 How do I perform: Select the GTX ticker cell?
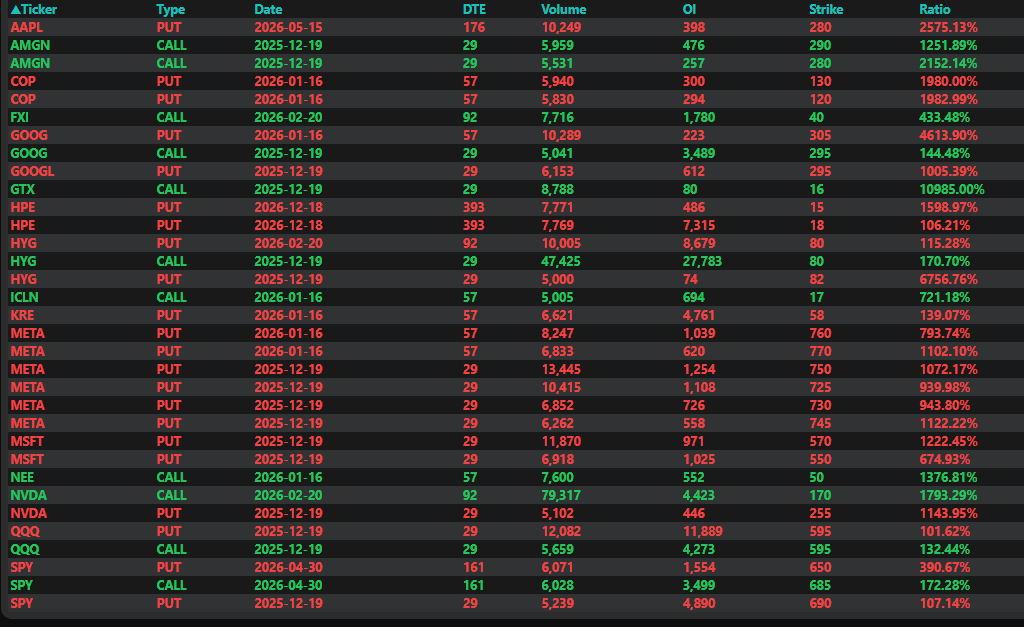(x=22, y=189)
